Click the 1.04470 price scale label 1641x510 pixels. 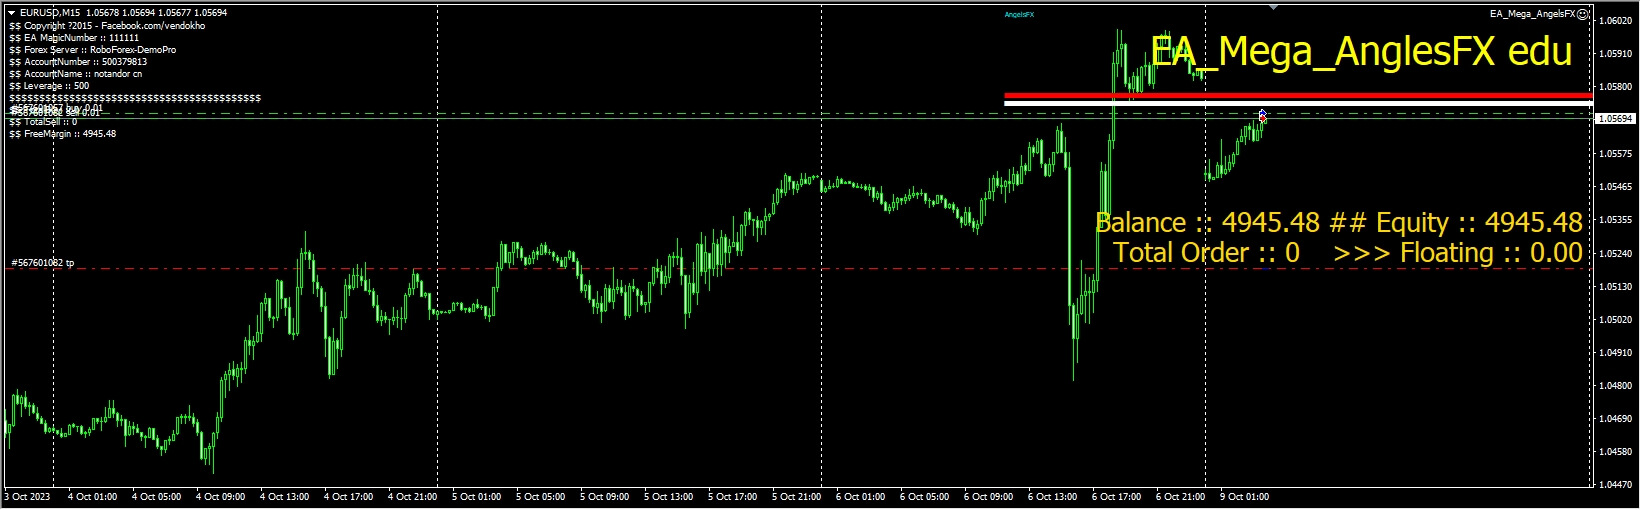[x=1616, y=485]
